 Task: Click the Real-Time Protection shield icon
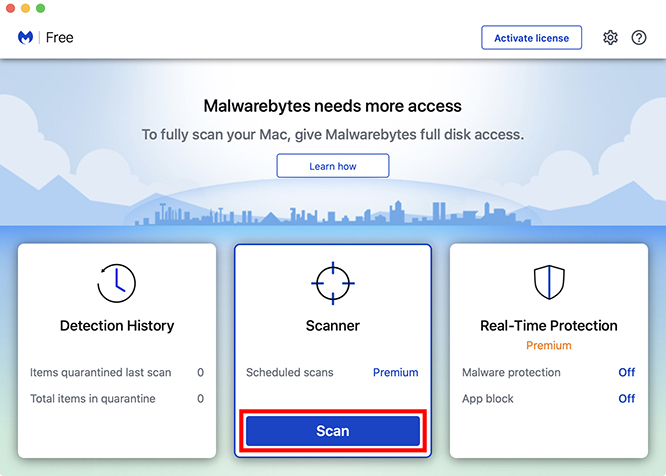(x=549, y=282)
